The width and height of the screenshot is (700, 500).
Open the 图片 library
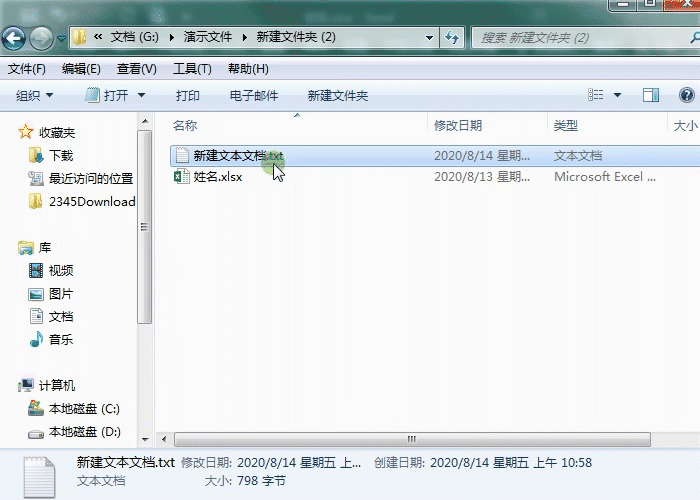[x=61, y=294]
